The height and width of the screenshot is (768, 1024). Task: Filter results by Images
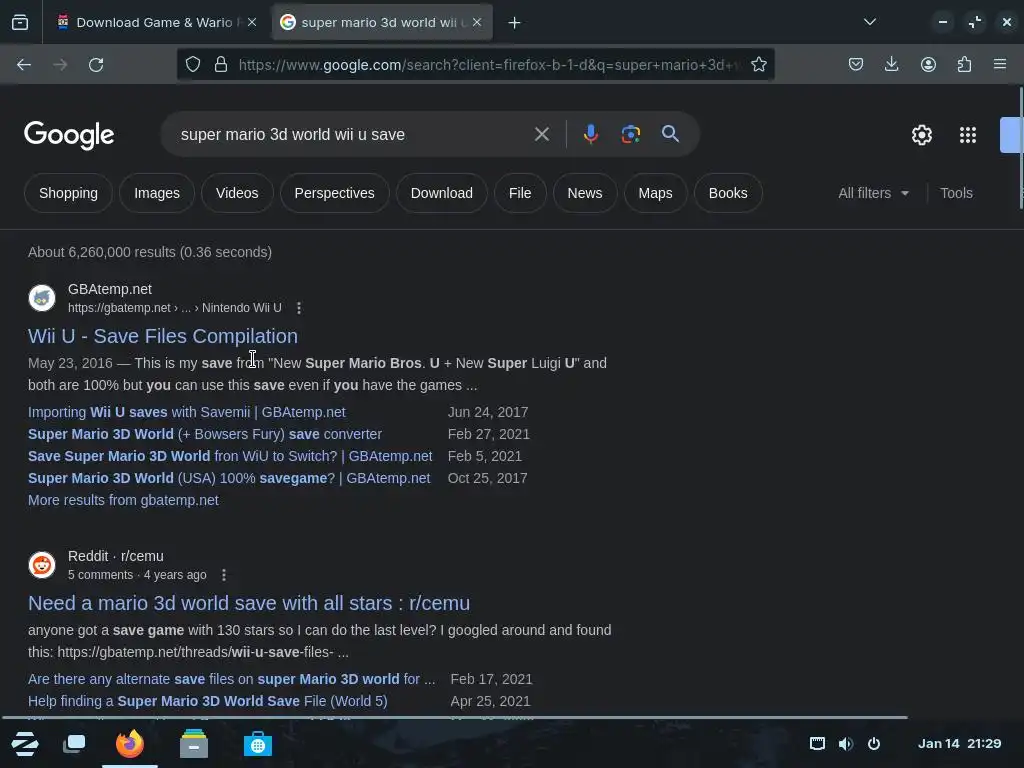[x=157, y=193]
